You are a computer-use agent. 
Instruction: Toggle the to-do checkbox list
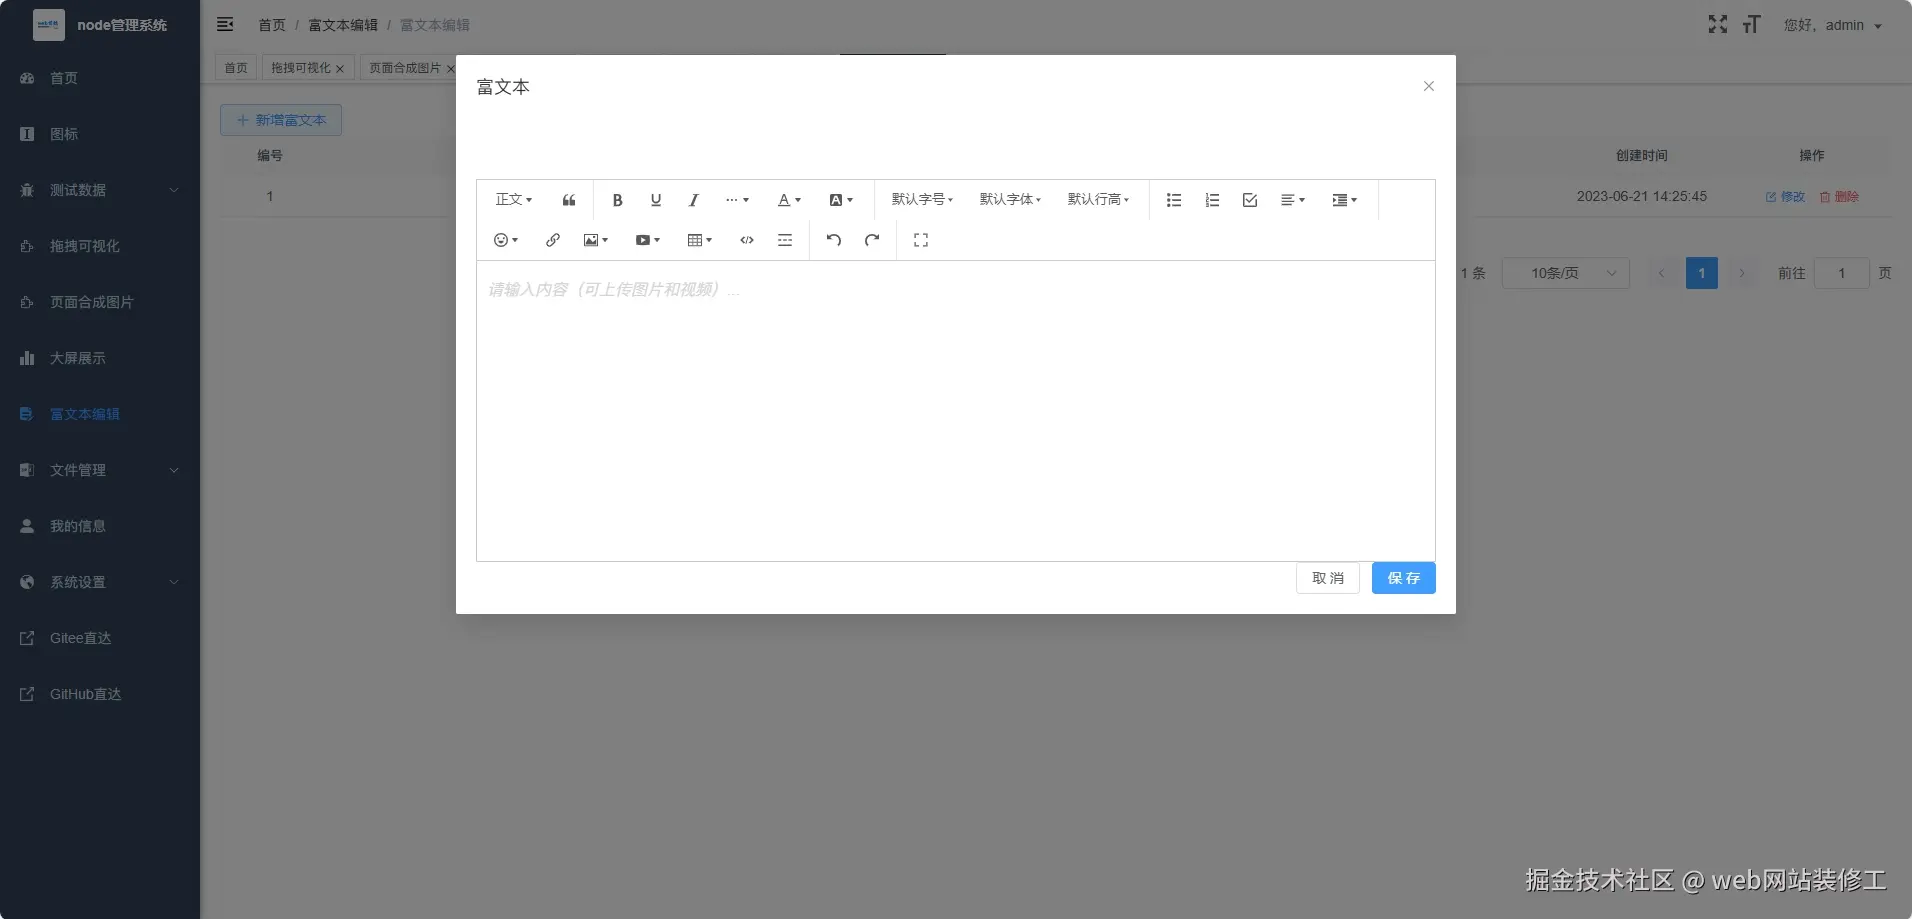point(1250,200)
